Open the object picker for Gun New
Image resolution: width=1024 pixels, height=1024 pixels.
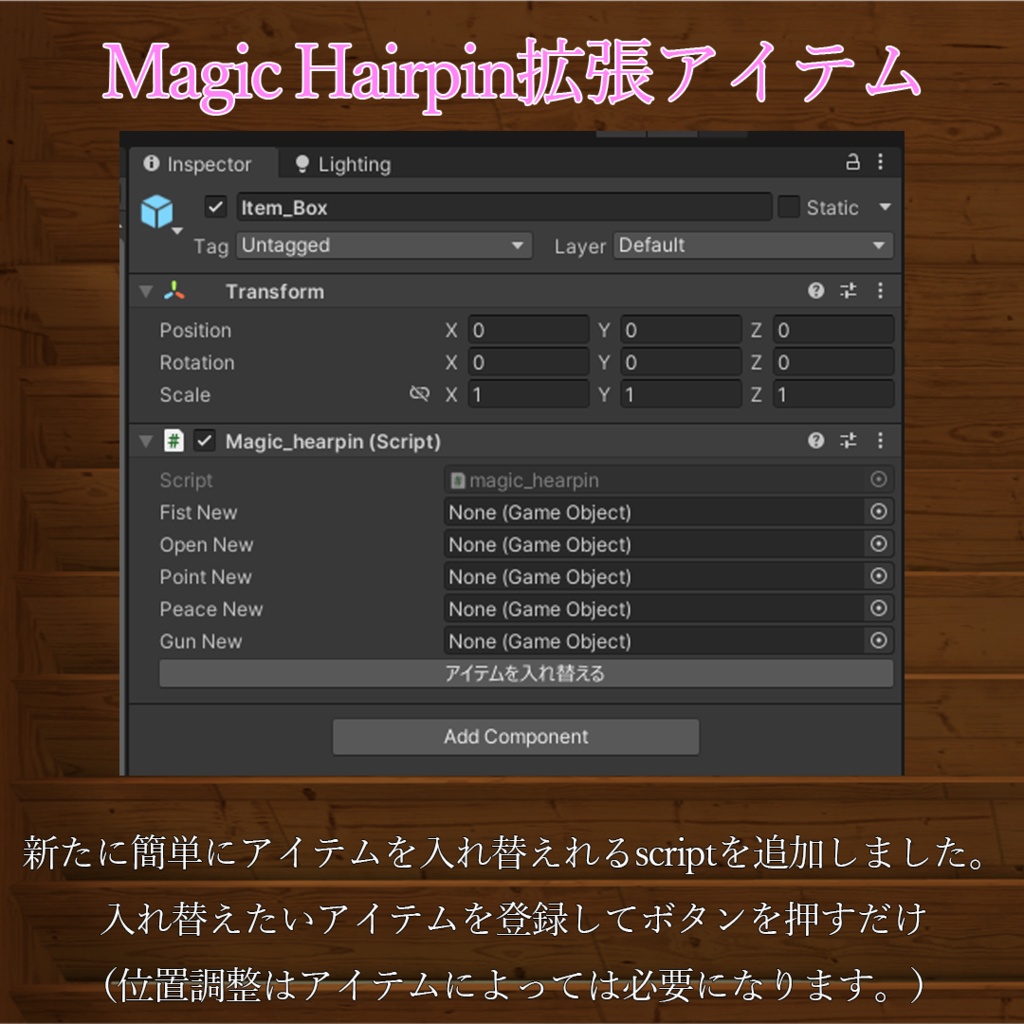(879, 641)
